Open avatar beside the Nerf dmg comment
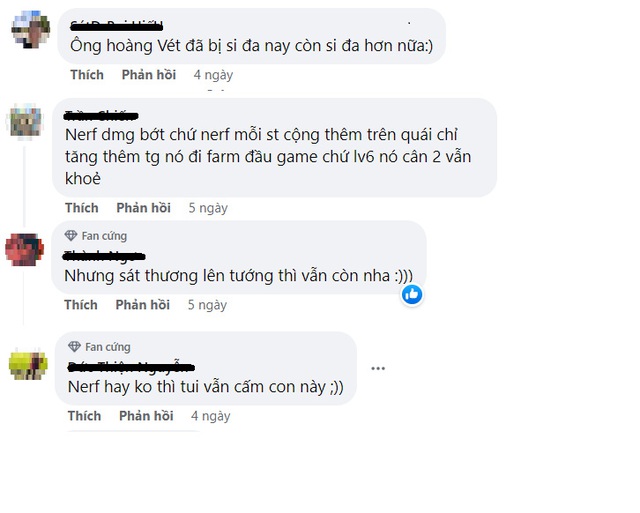Image resolution: width=640 pixels, height=513 pixels. pos(25,121)
